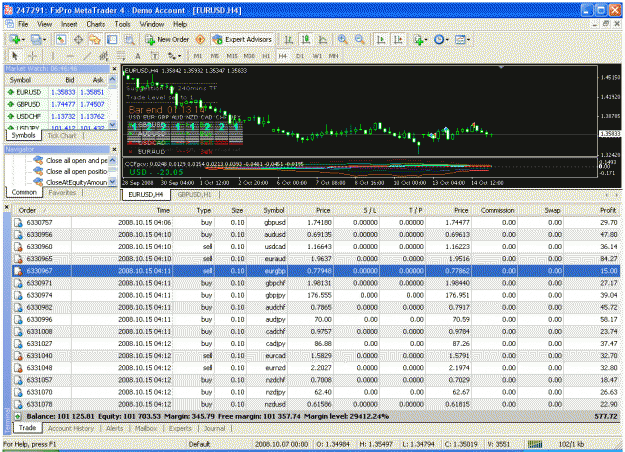Image resolution: width=625 pixels, height=452 pixels.
Task: Toggle the Market Watch panel button
Action: [61, 39]
